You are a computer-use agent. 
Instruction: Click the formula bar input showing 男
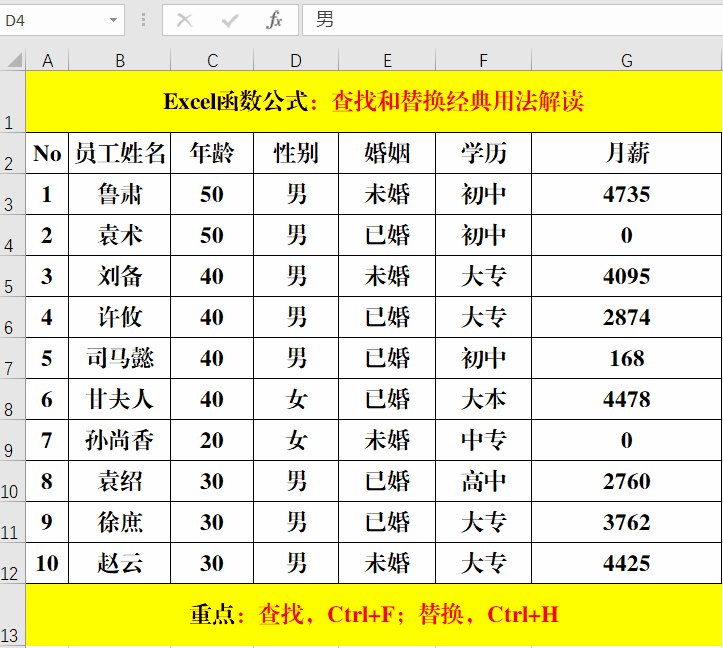tap(512, 20)
